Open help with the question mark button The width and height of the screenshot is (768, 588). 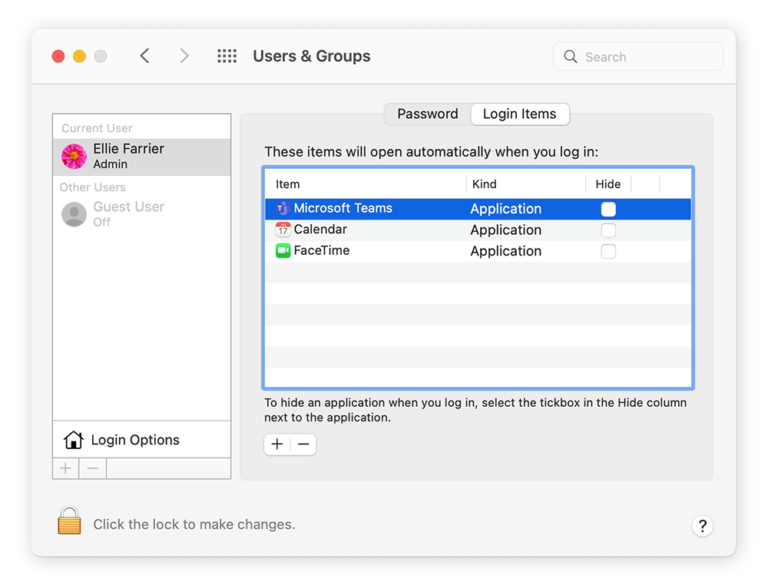coord(702,526)
